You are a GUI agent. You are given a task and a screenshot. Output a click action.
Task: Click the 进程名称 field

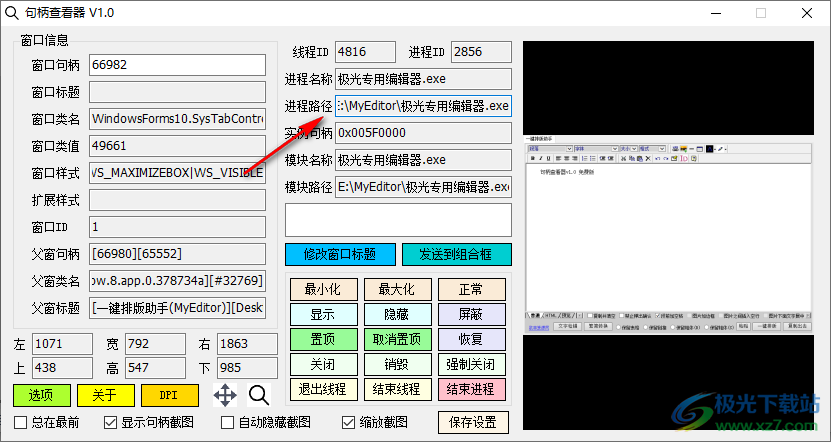pos(423,79)
